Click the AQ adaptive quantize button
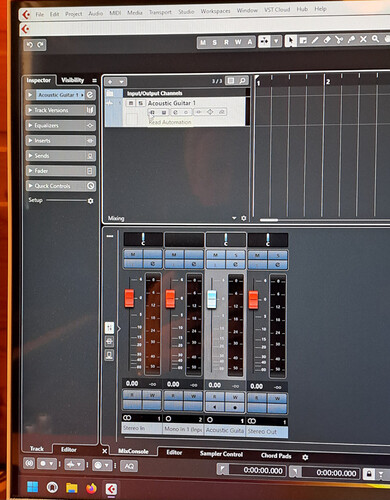 [x=129, y=466]
